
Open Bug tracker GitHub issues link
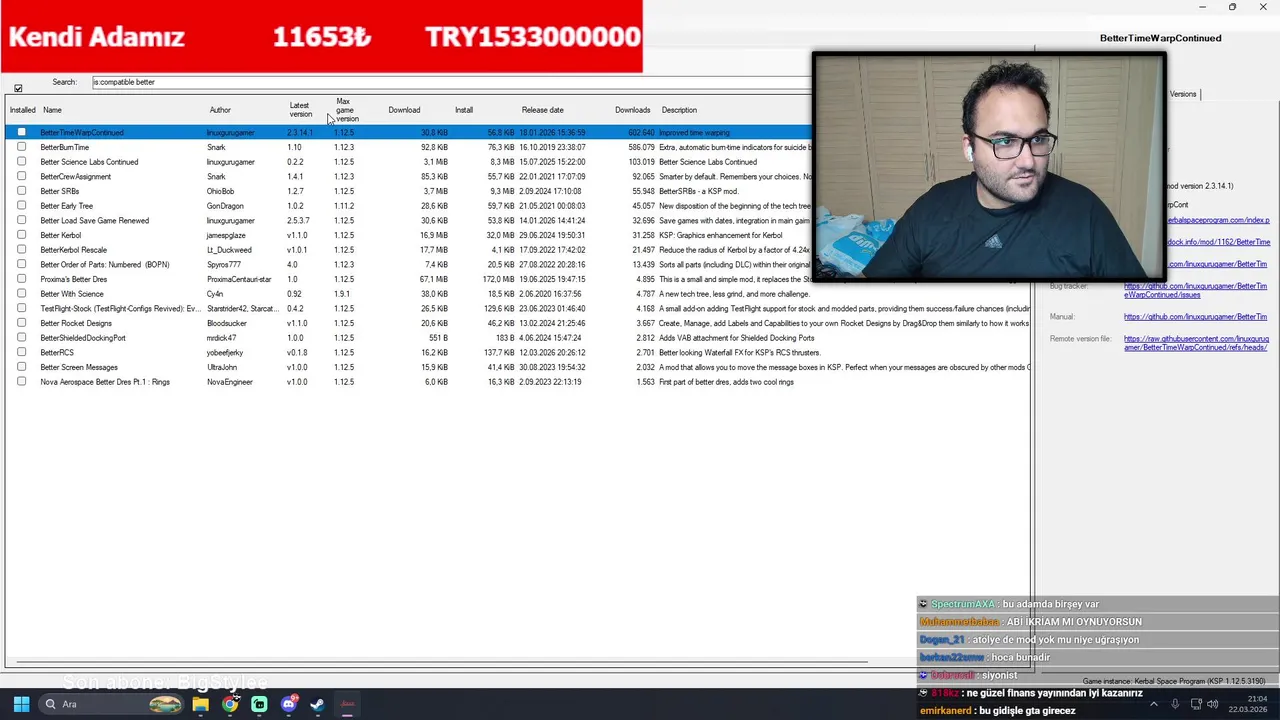coord(1195,291)
